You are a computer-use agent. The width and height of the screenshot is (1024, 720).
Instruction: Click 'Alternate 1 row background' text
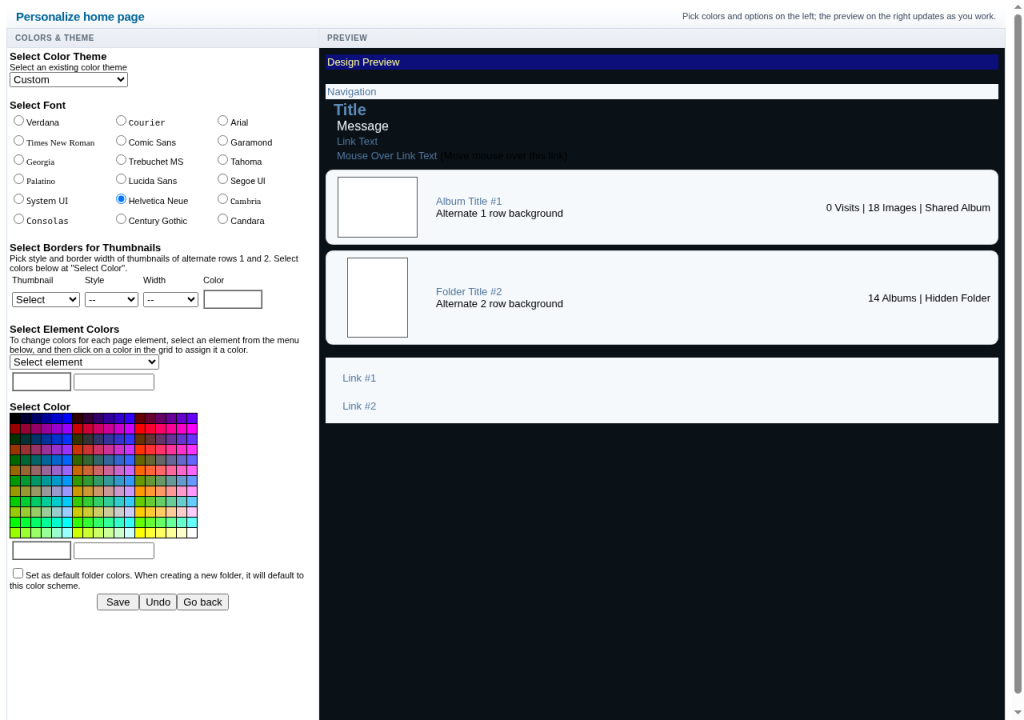pyautogui.click(x=500, y=214)
